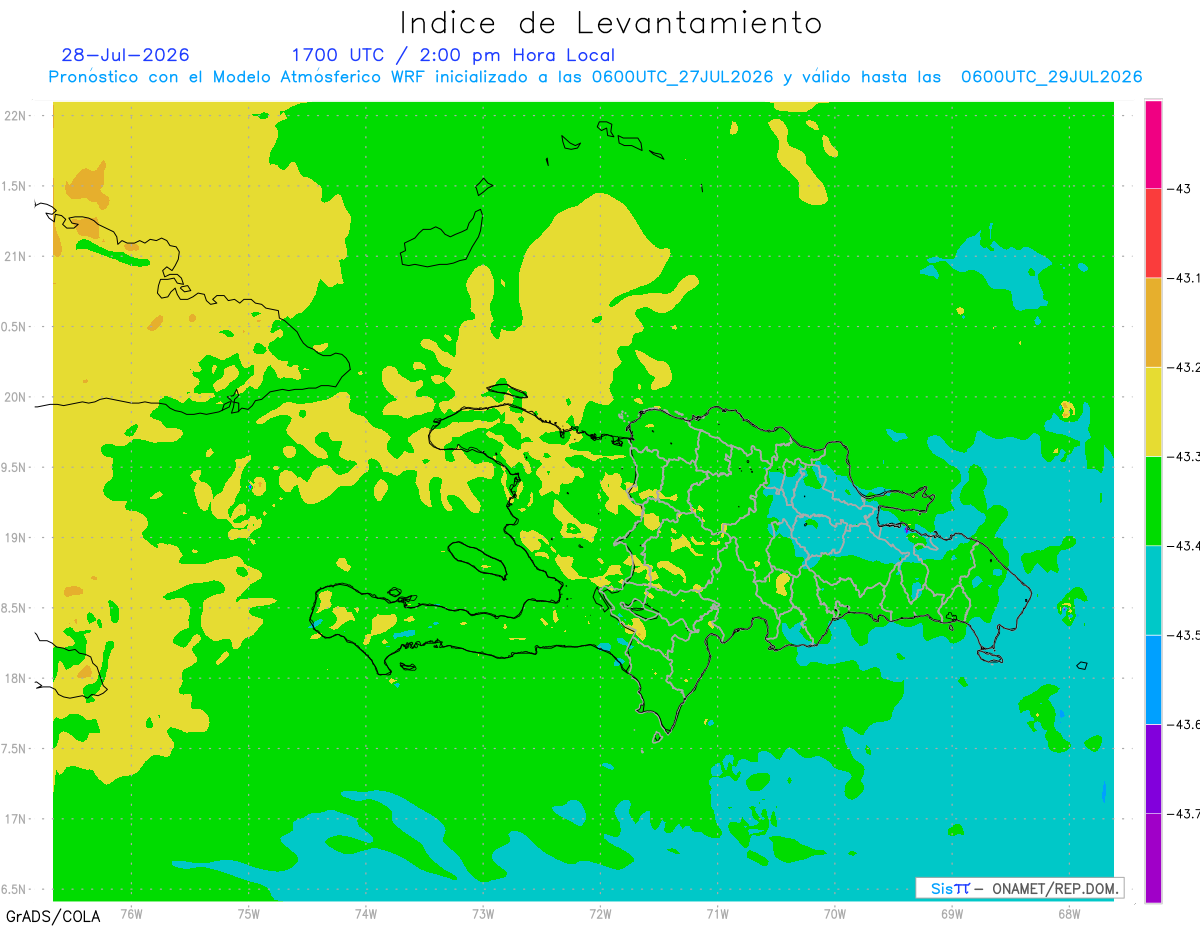Image resolution: width=1200 pixels, height=927 pixels.
Task: Click the '-43' colorbar value
Action: (1179, 189)
